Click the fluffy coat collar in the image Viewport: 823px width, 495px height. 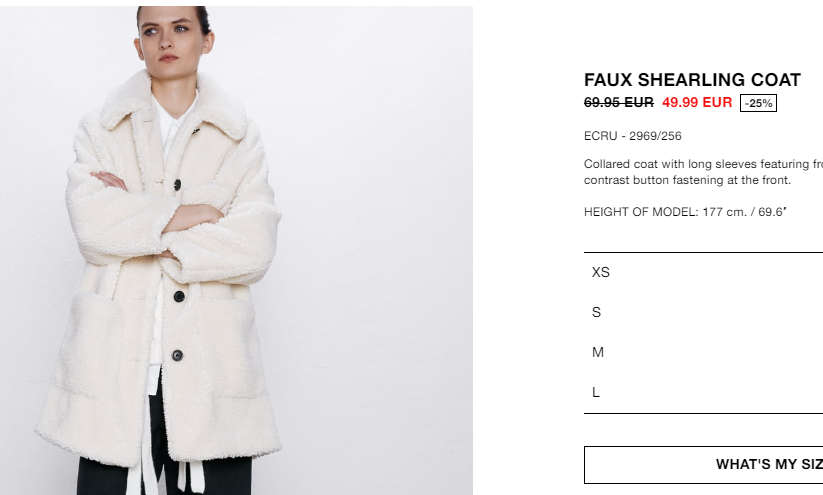[x=173, y=108]
